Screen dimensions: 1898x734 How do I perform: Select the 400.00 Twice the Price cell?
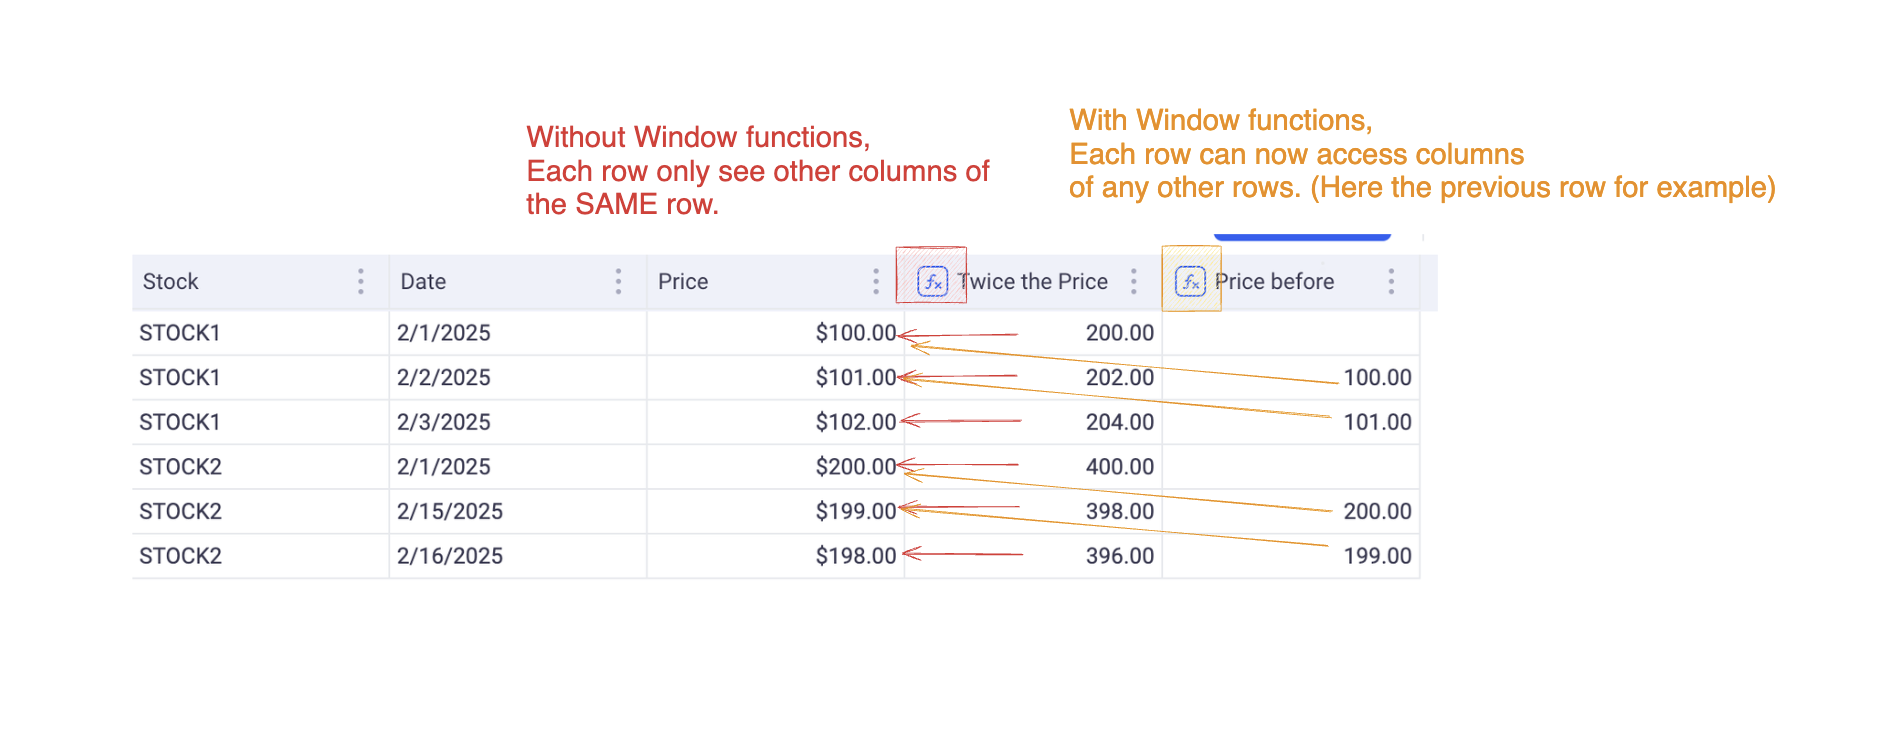coord(1119,467)
